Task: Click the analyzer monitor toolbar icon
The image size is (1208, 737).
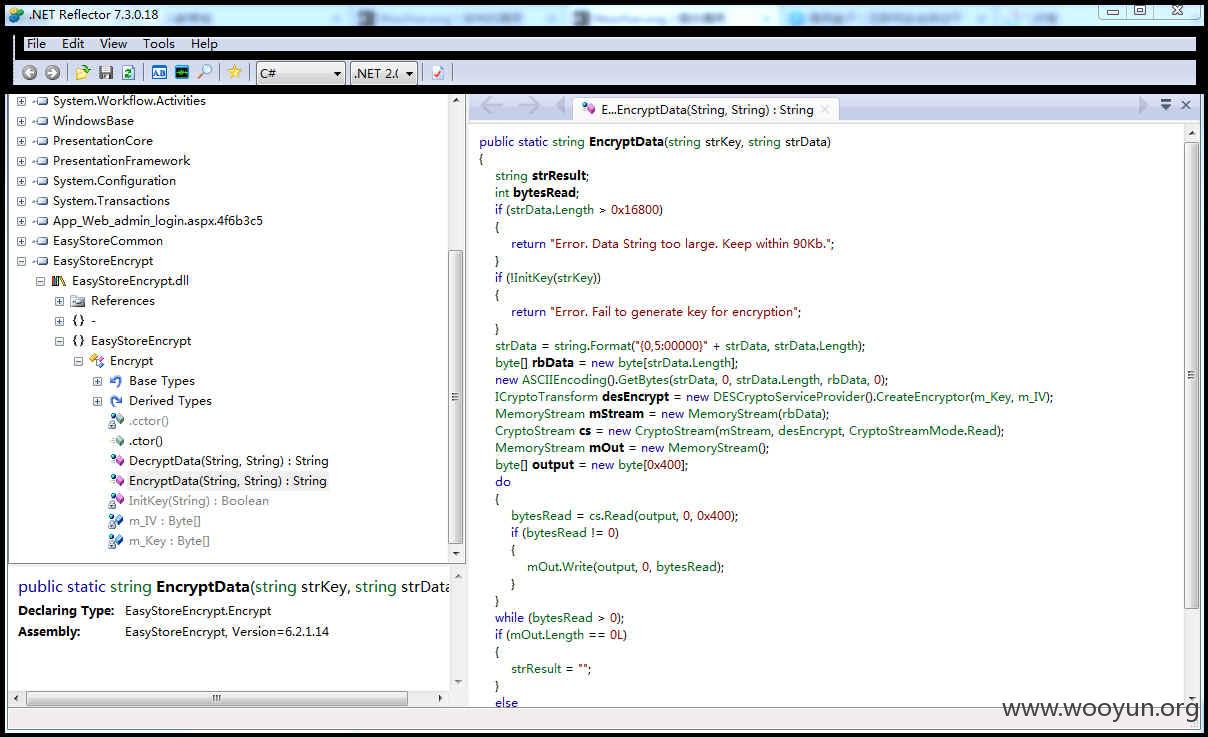Action: (181, 72)
